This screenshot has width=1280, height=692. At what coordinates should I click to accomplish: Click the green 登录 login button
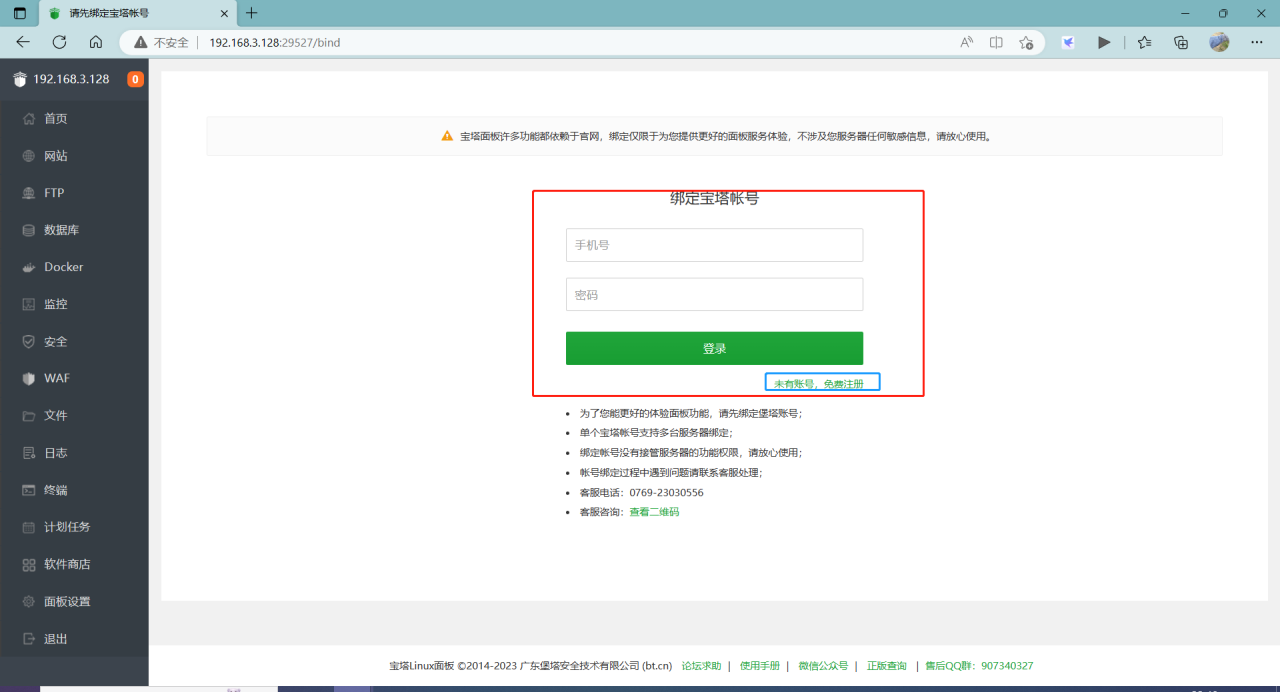click(714, 348)
